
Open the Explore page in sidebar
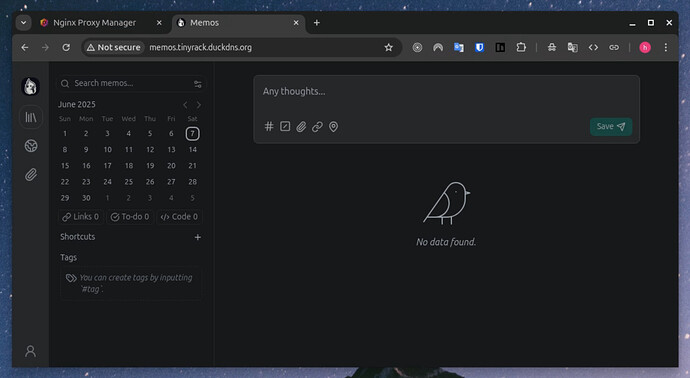point(31,146)
